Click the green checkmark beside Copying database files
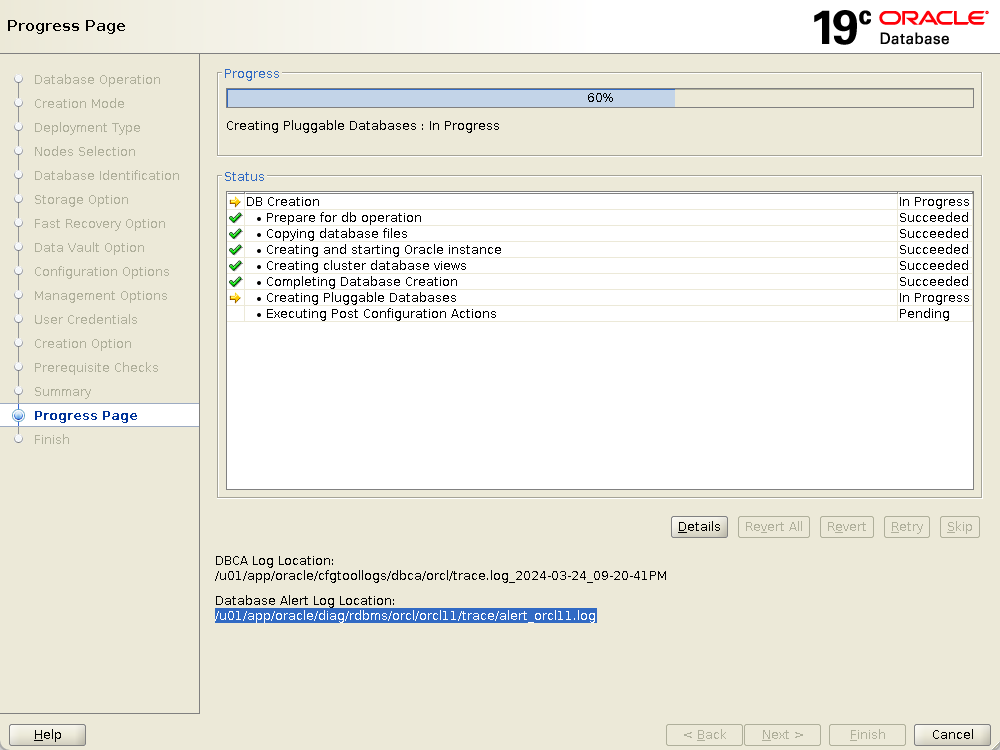Screen dimensions: 1000x750 pyautogui.click(x=235, y=234)
